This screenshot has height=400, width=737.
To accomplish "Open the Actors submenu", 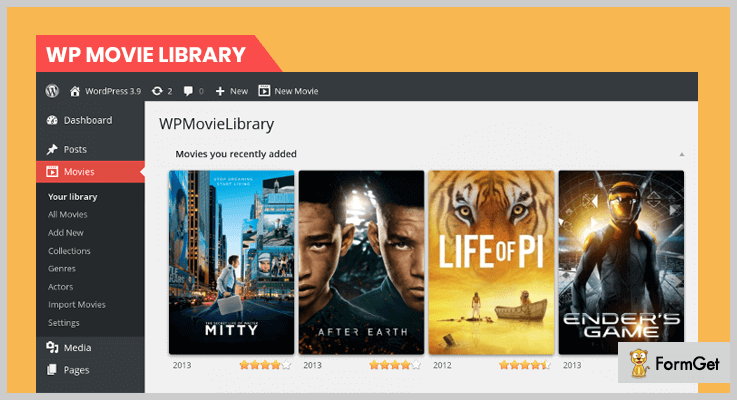I will tap(61, 287).
